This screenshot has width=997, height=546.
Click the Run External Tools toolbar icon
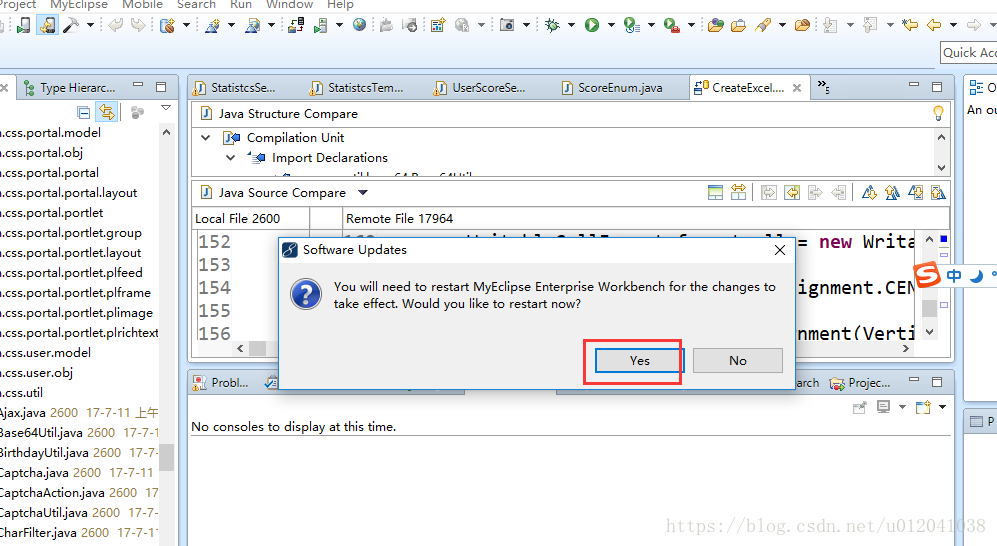click(x=671, y=25)
